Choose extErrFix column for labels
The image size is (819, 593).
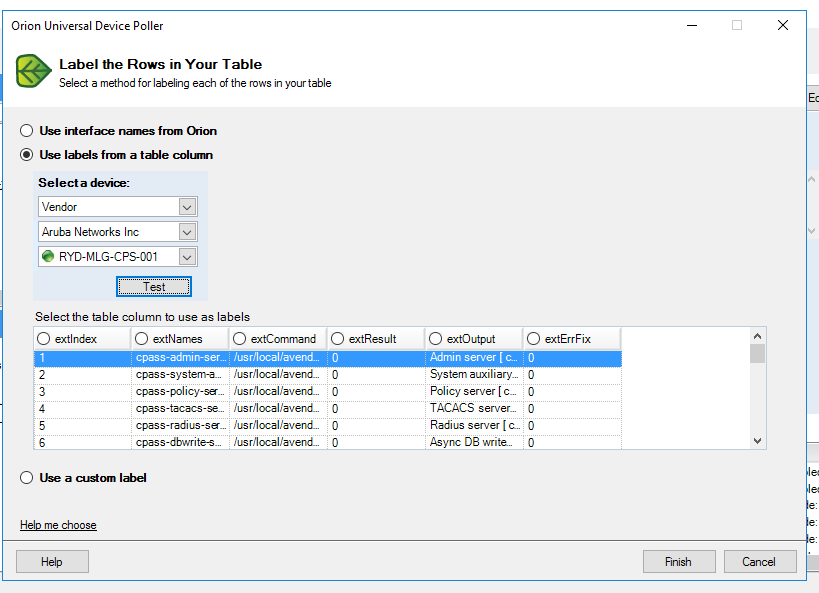coord(533,339)
